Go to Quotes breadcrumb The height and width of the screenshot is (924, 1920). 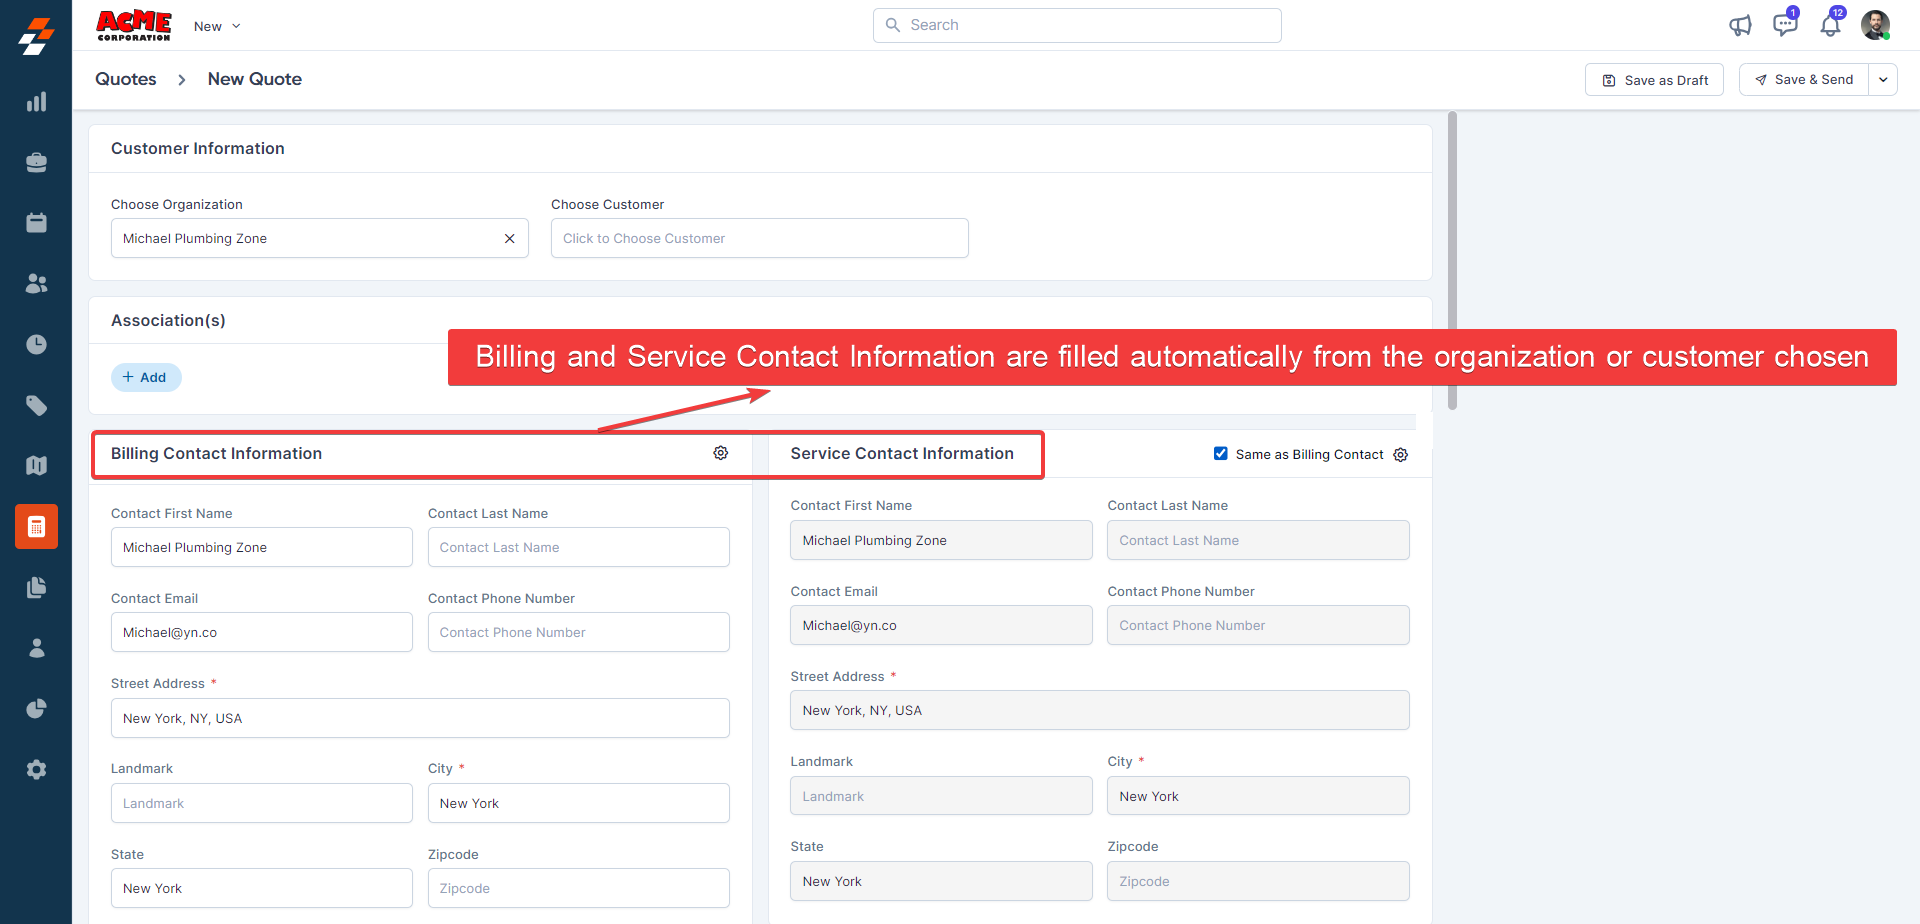click(x=126, y=80)
